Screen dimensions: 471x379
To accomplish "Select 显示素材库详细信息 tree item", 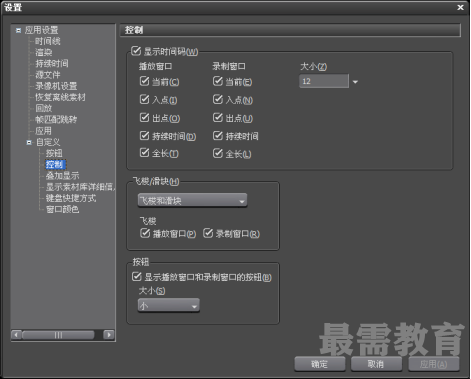I will pos(80,187).
